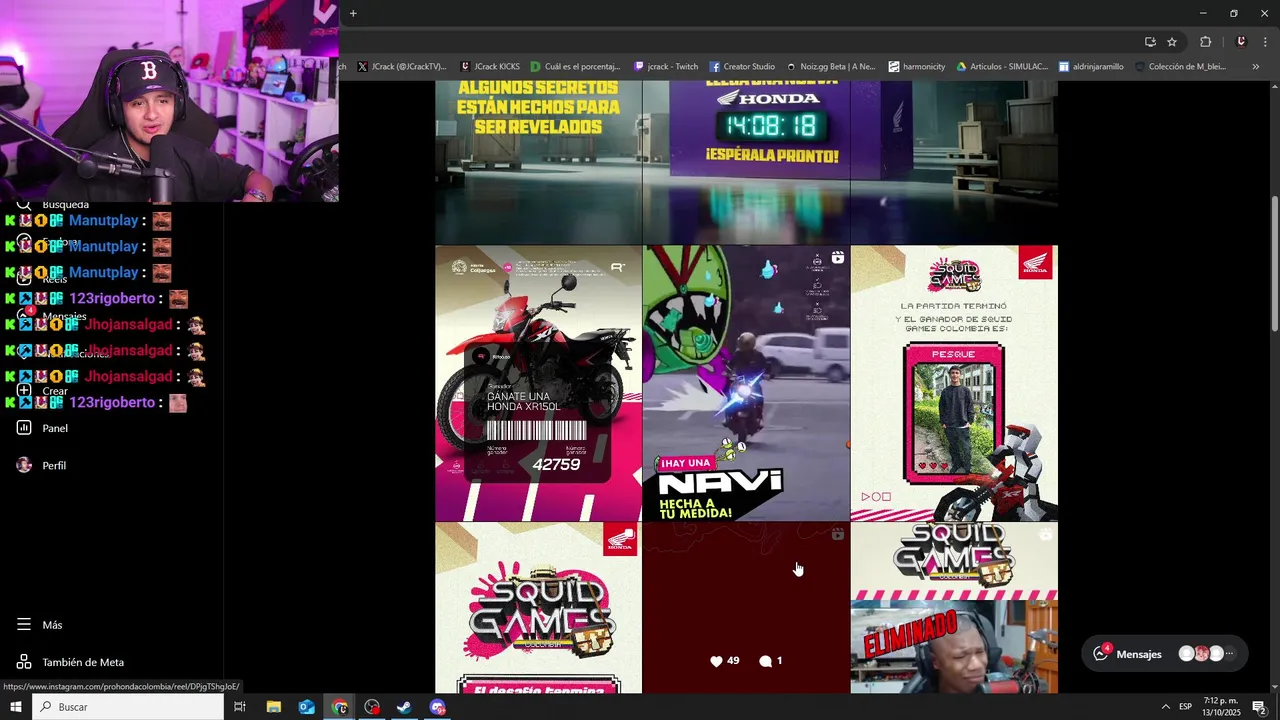This screenshot has width=1280, height=720.
Task: Open the JCrack KICKS bookmark
Action: pyautogui.click(x=490, y=67)
